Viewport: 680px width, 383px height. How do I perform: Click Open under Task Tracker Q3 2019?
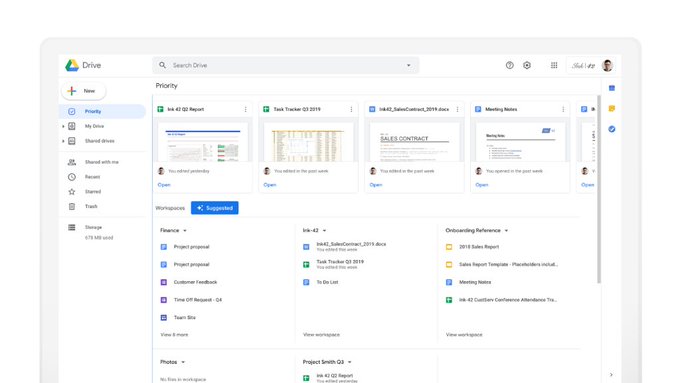[270, 185]
